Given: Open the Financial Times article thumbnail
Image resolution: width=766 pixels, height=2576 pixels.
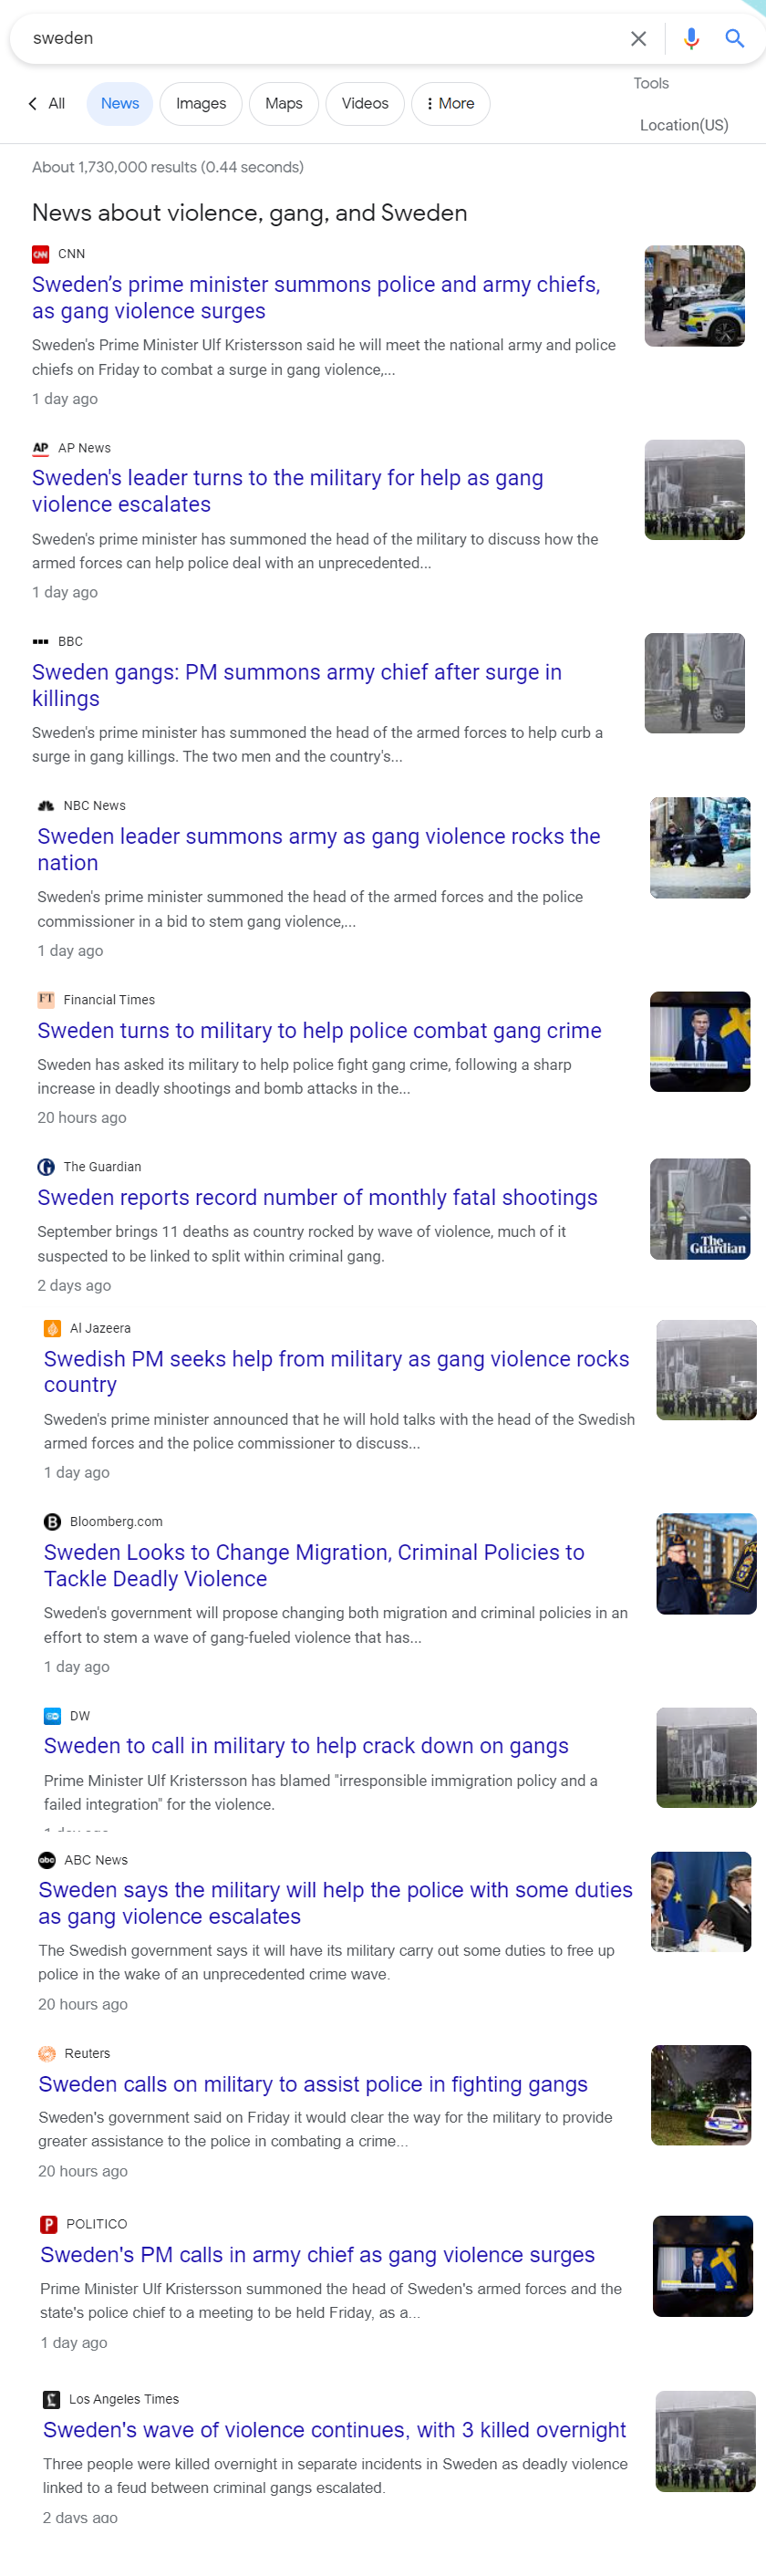Looking at the screenshot, I should 700,1041.
